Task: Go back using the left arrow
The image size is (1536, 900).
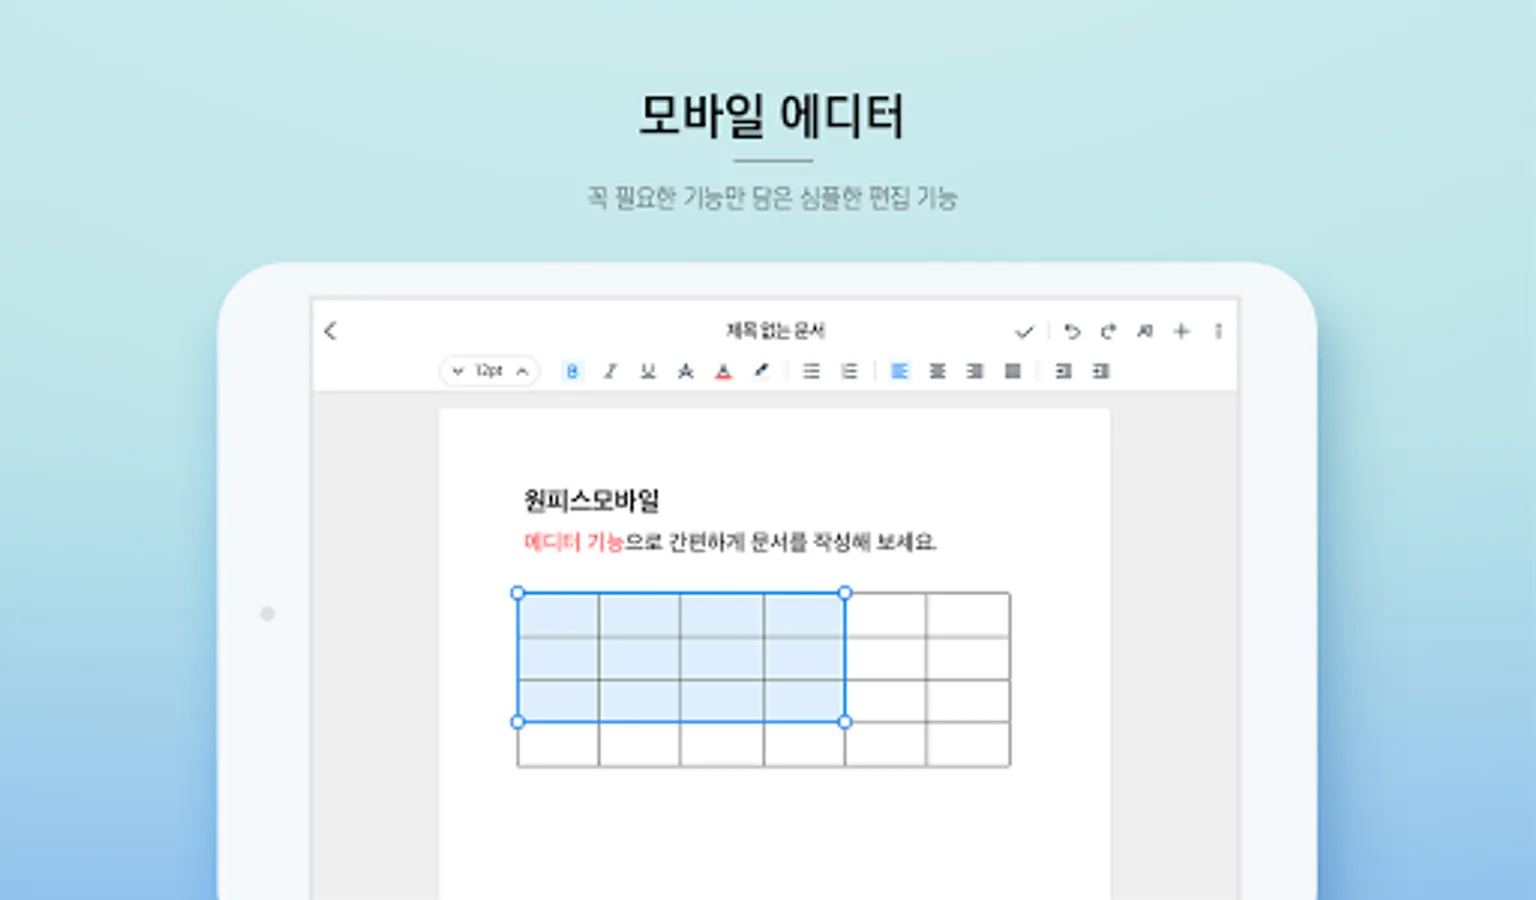Action: click(x=331, y=331)
